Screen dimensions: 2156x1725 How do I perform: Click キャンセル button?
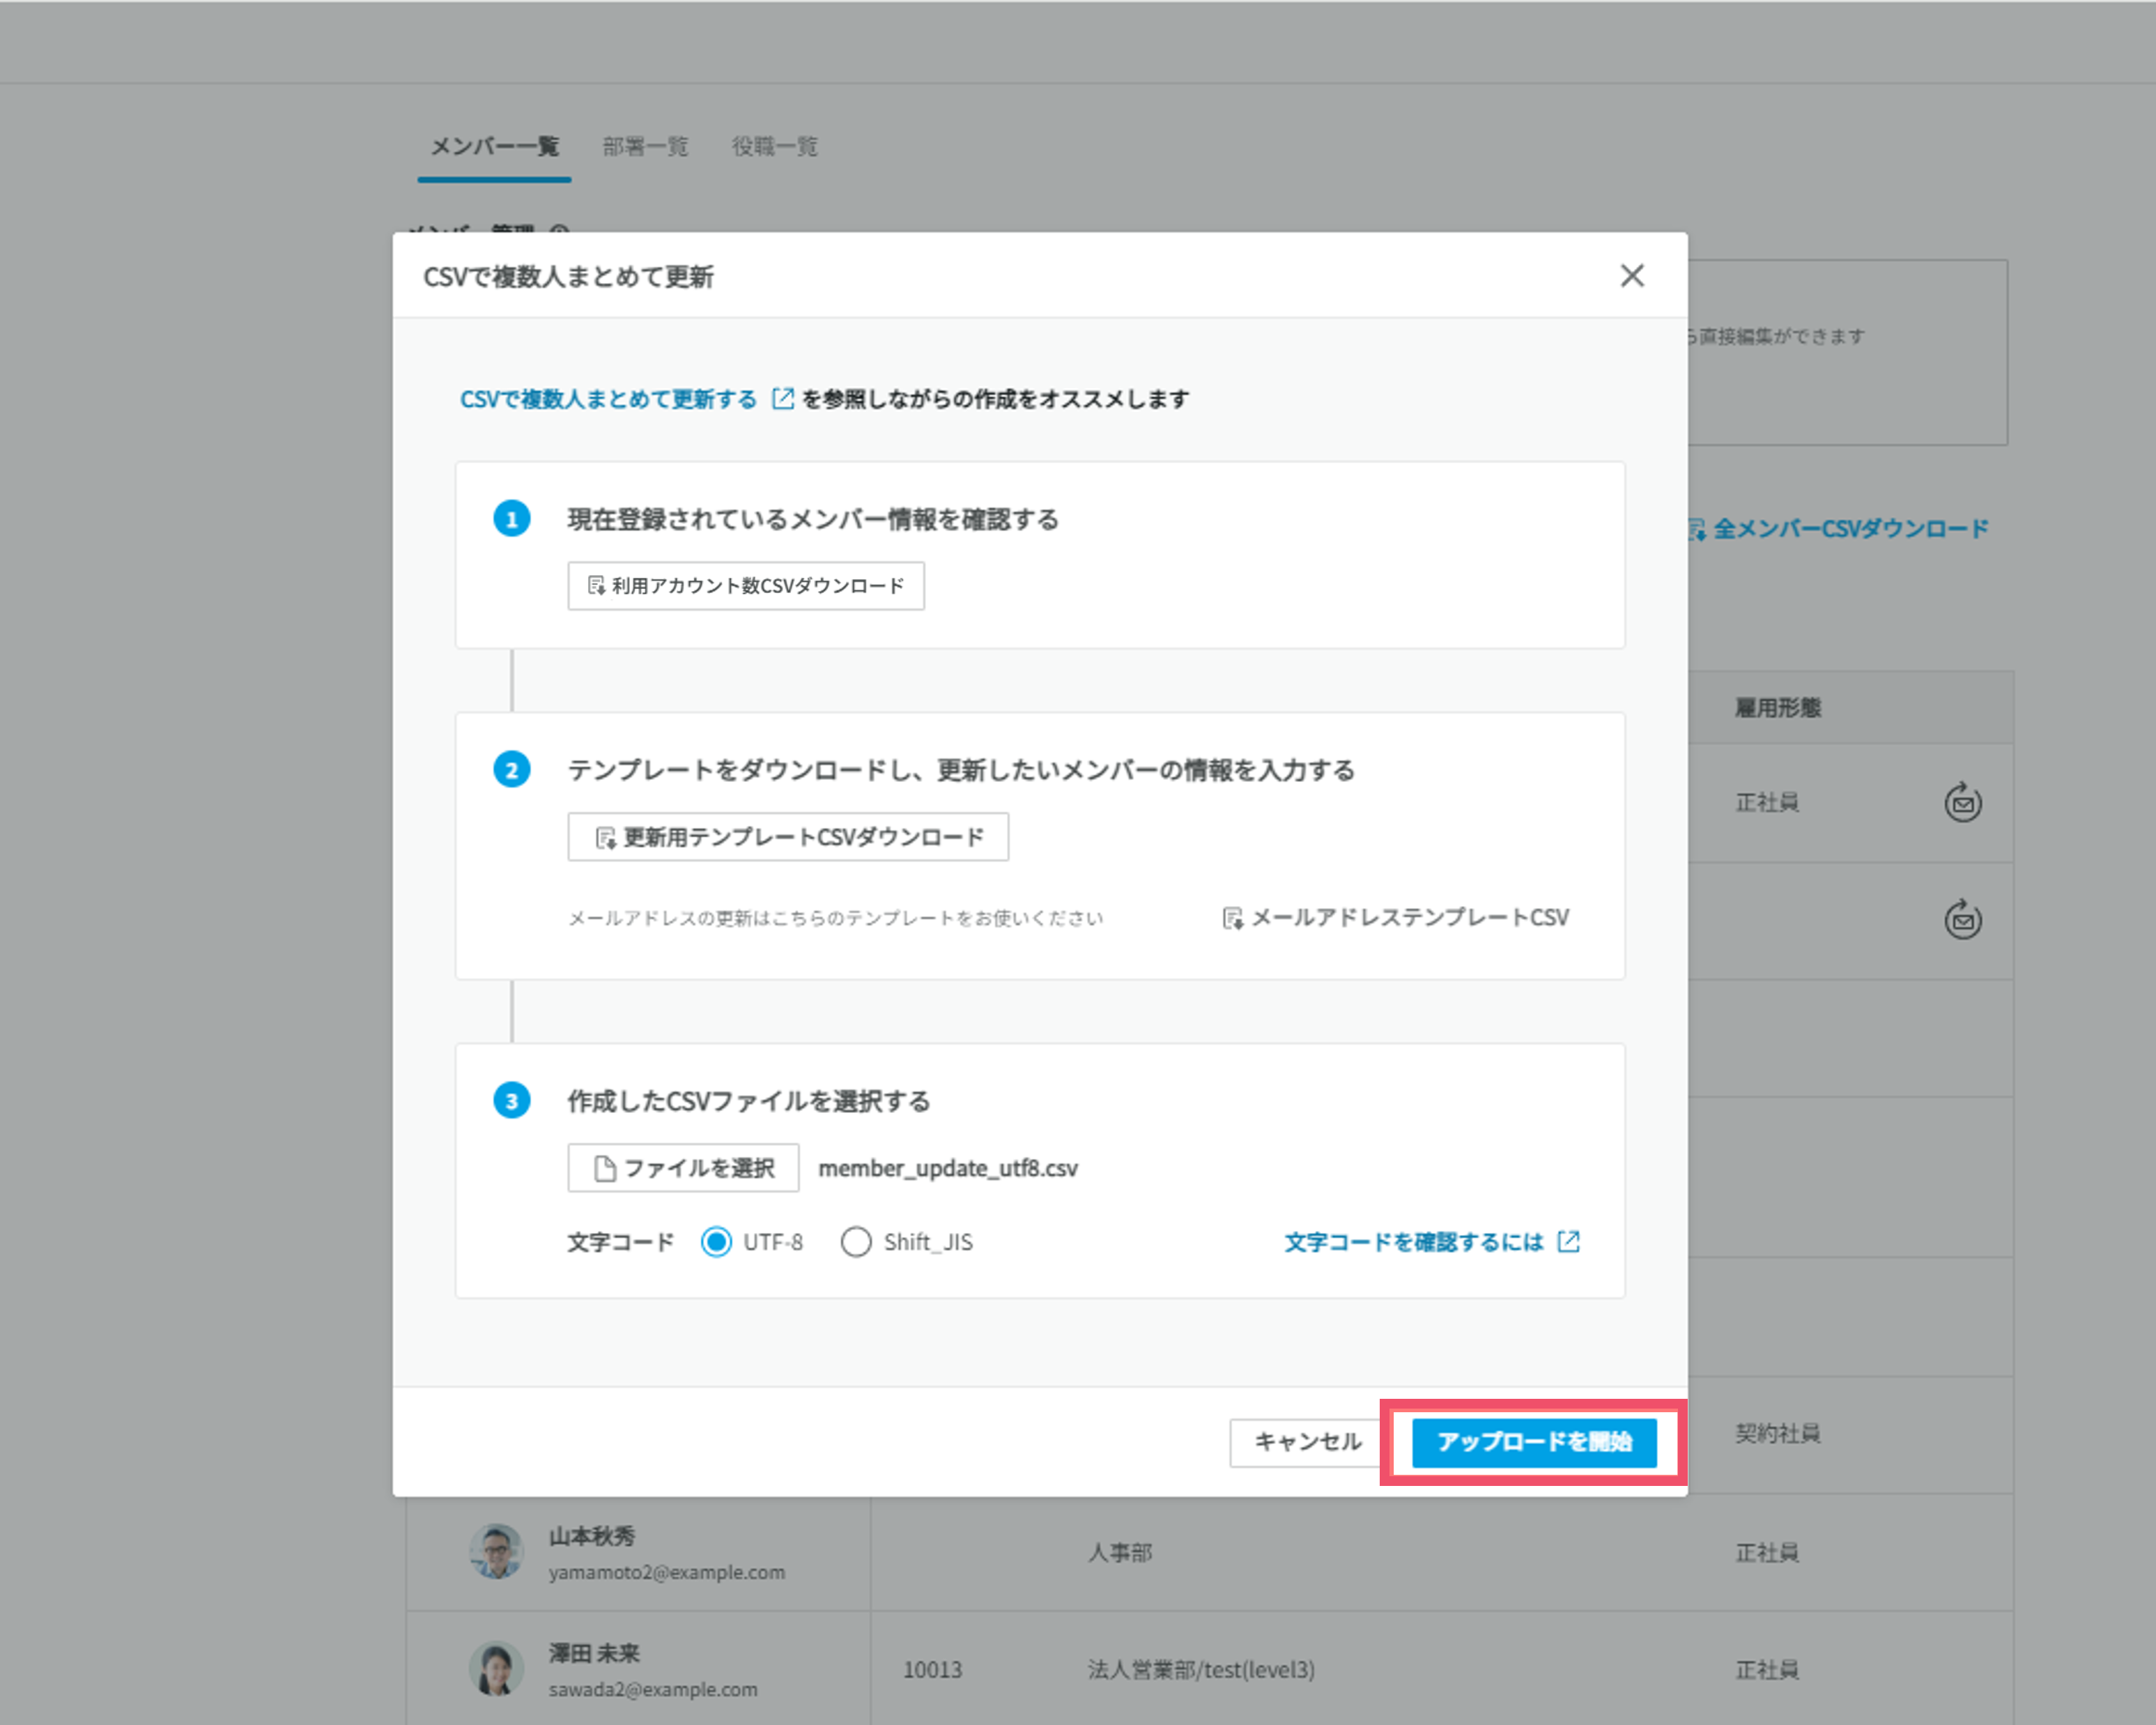[x=1307, y=1442]
